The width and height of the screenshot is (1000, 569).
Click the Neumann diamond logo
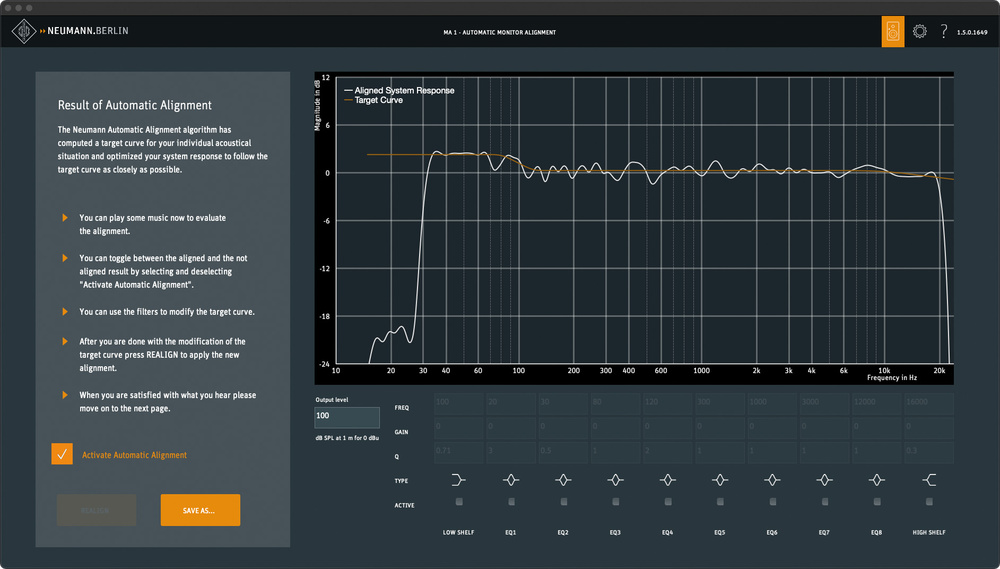[23, 31]
